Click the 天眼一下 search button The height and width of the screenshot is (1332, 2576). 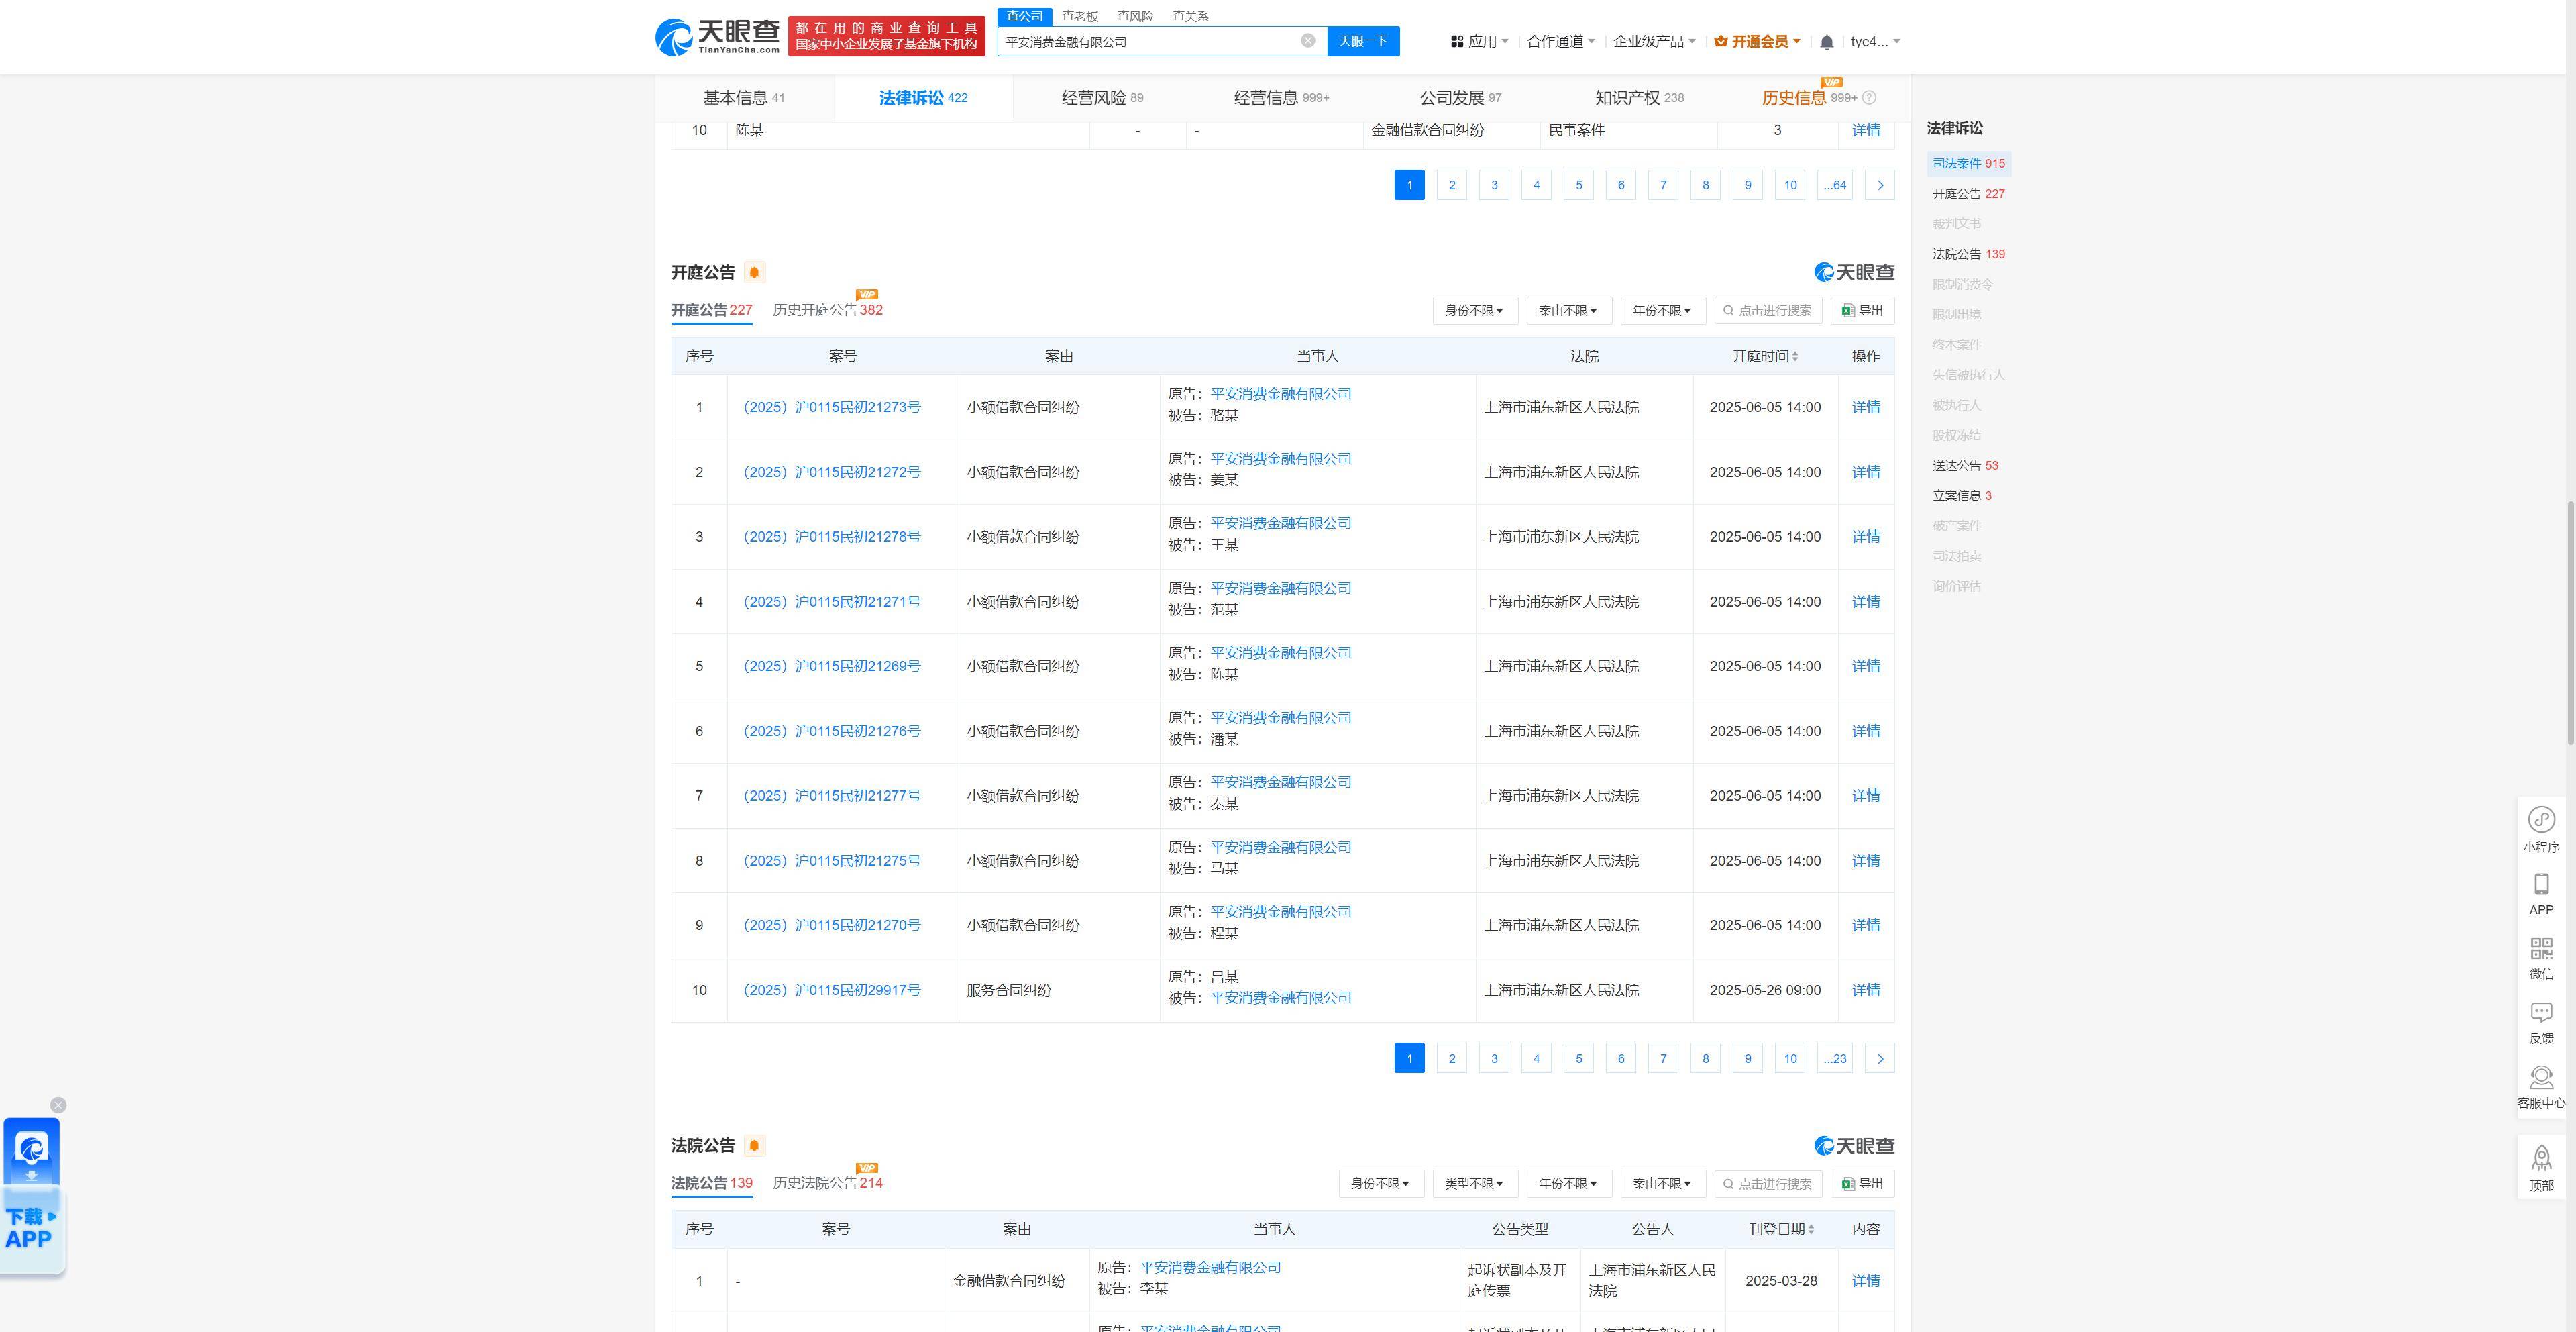1363,41
